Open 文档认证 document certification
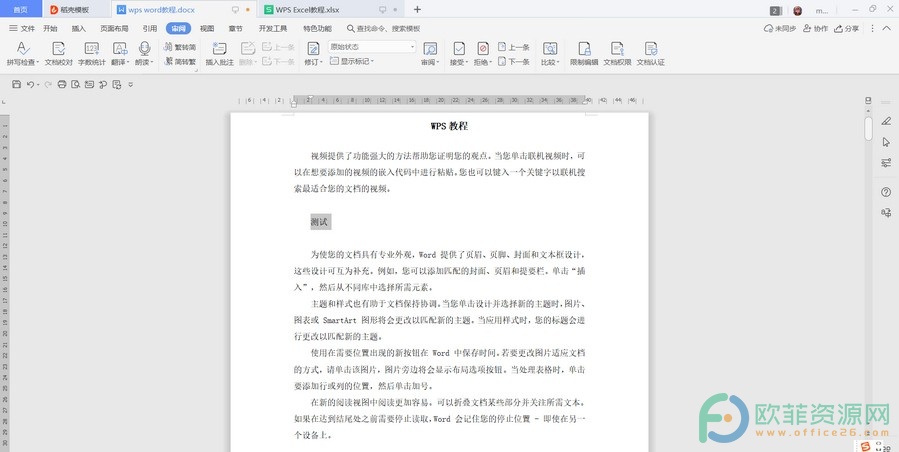 coord(651,54)
